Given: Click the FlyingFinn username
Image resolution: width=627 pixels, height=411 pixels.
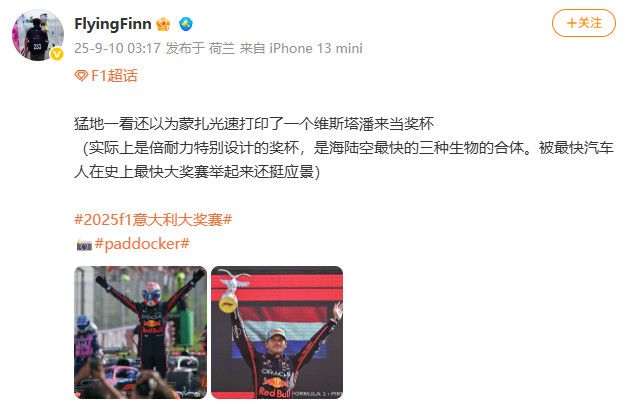Looking at the screenshot, I should pyautogui.click(x=113, y=24).
